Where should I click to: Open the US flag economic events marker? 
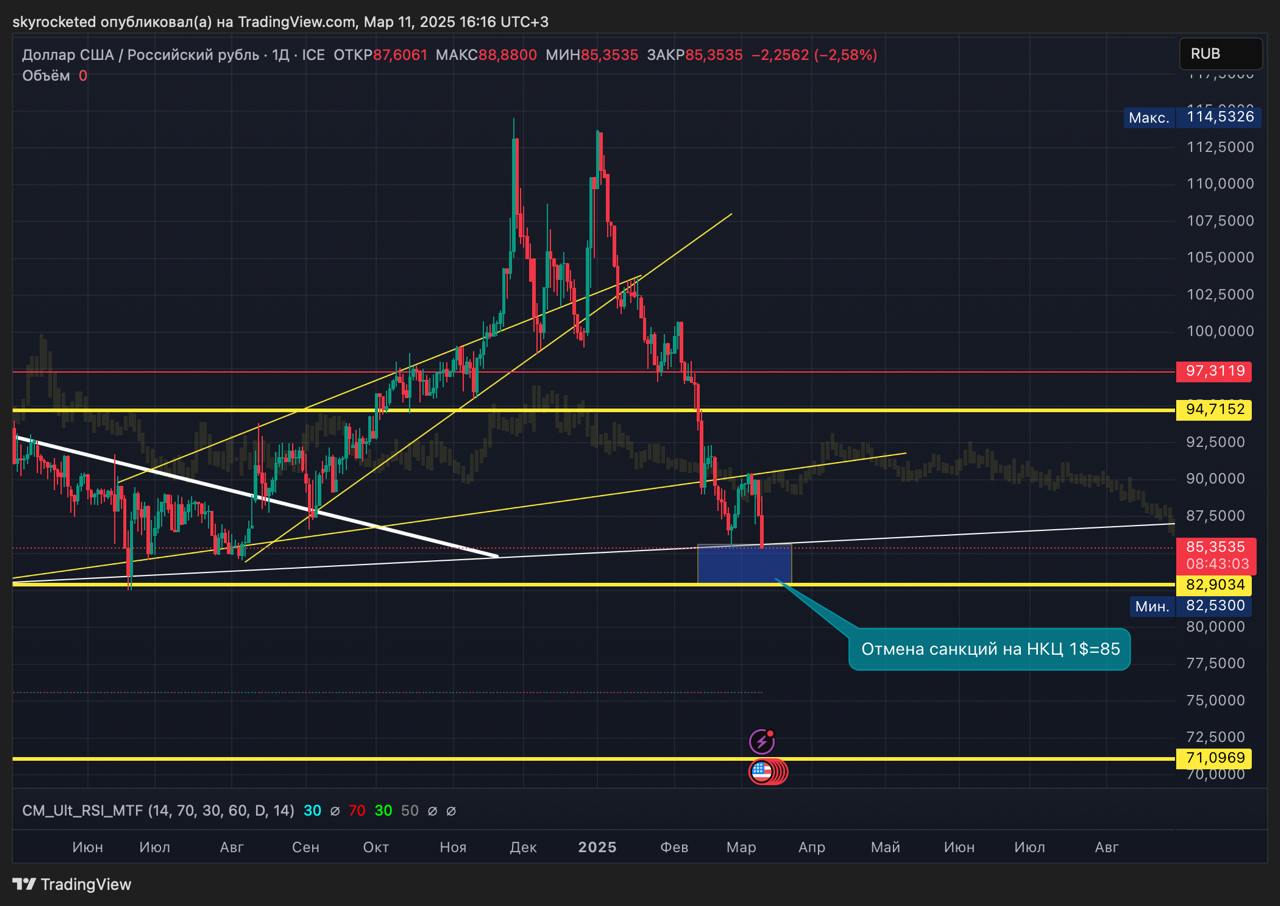coord(761,771)
